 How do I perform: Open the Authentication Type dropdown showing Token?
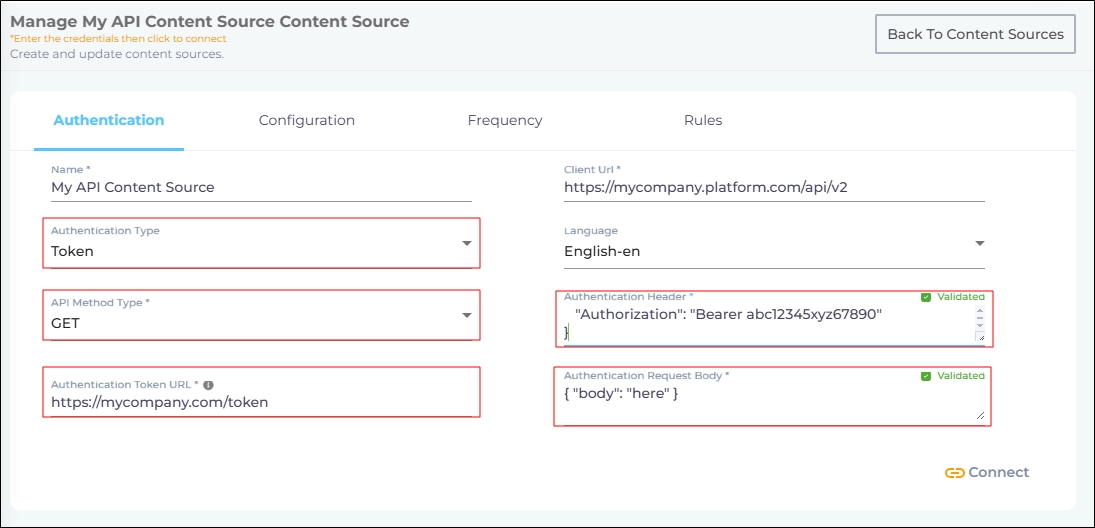(260, 251)
